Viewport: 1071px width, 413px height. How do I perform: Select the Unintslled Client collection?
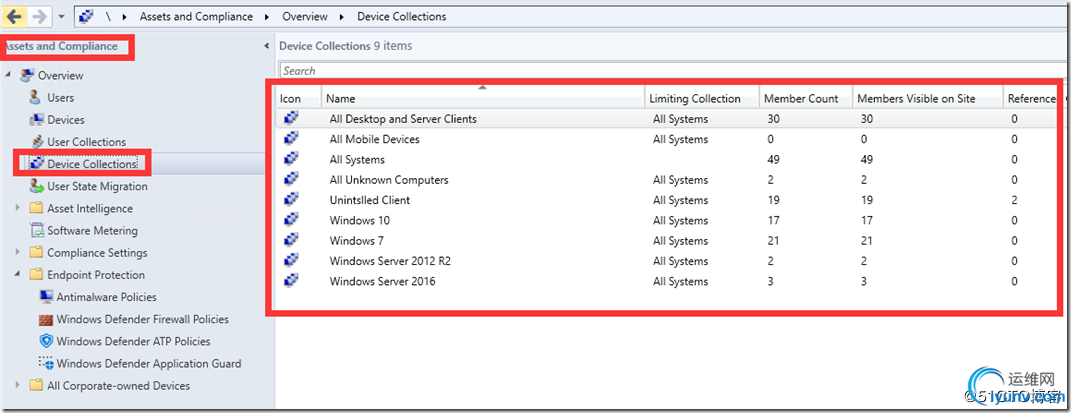pyautogui.click(x=370, y=200)
